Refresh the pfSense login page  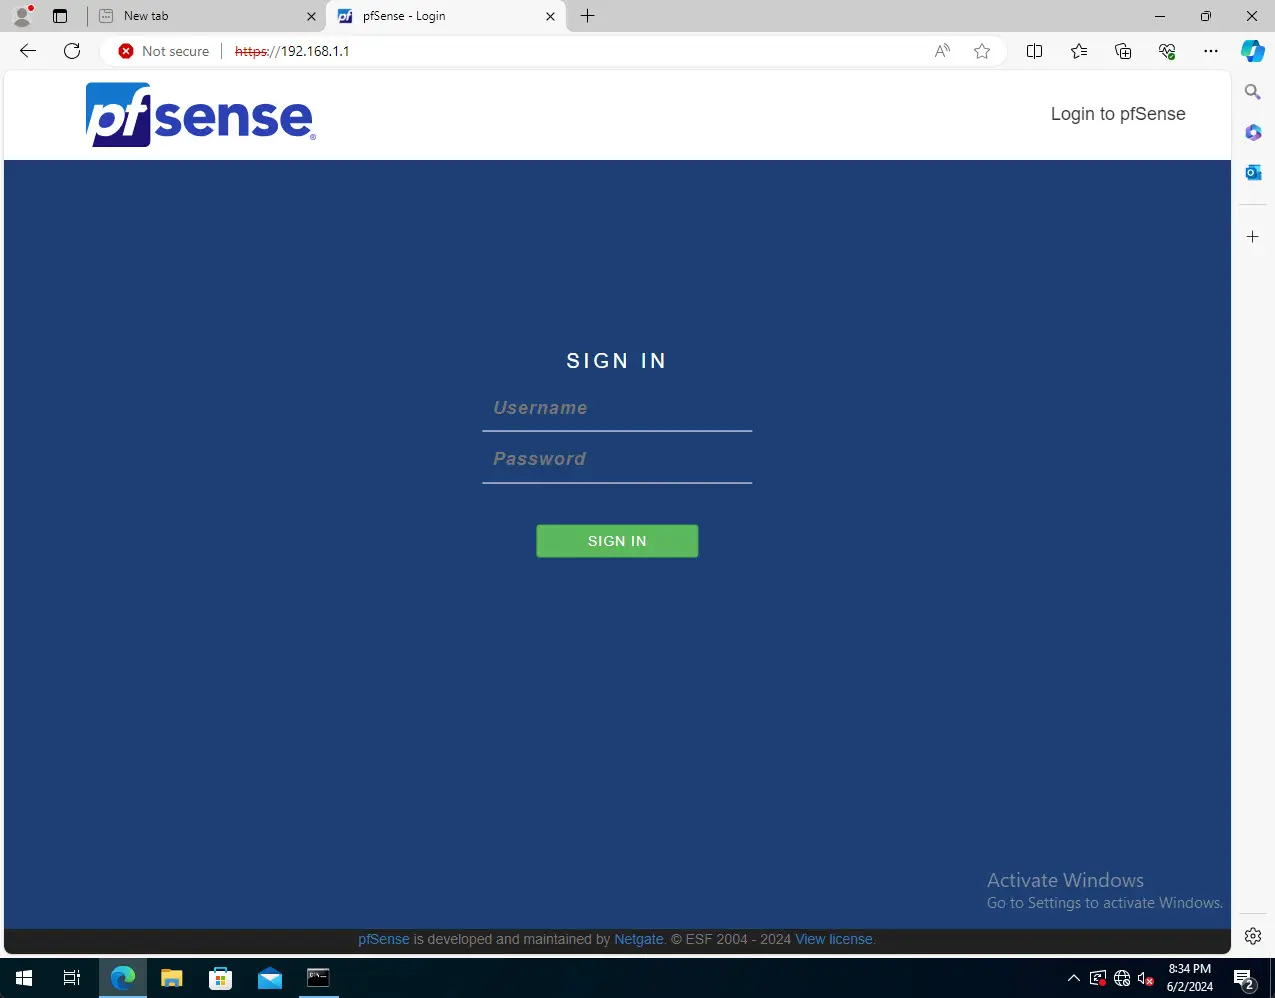(72, 51)
